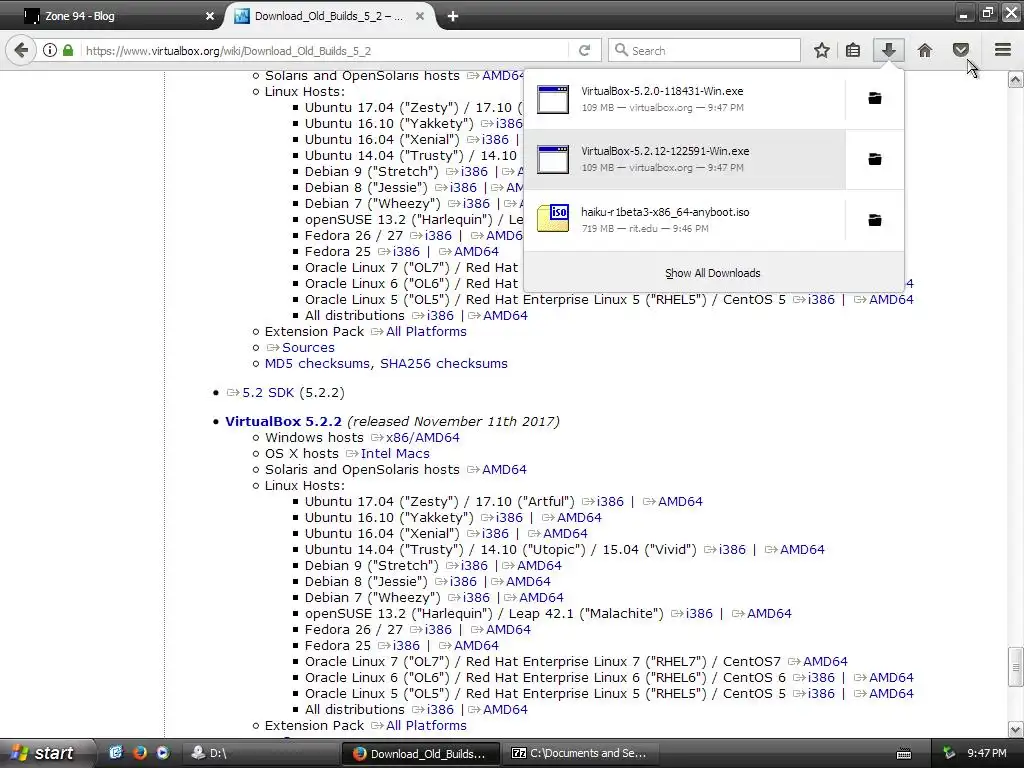This screenshot has height=768, width=1024.
Task: Open the SHA256 checksums link
Action: point(443,364)
